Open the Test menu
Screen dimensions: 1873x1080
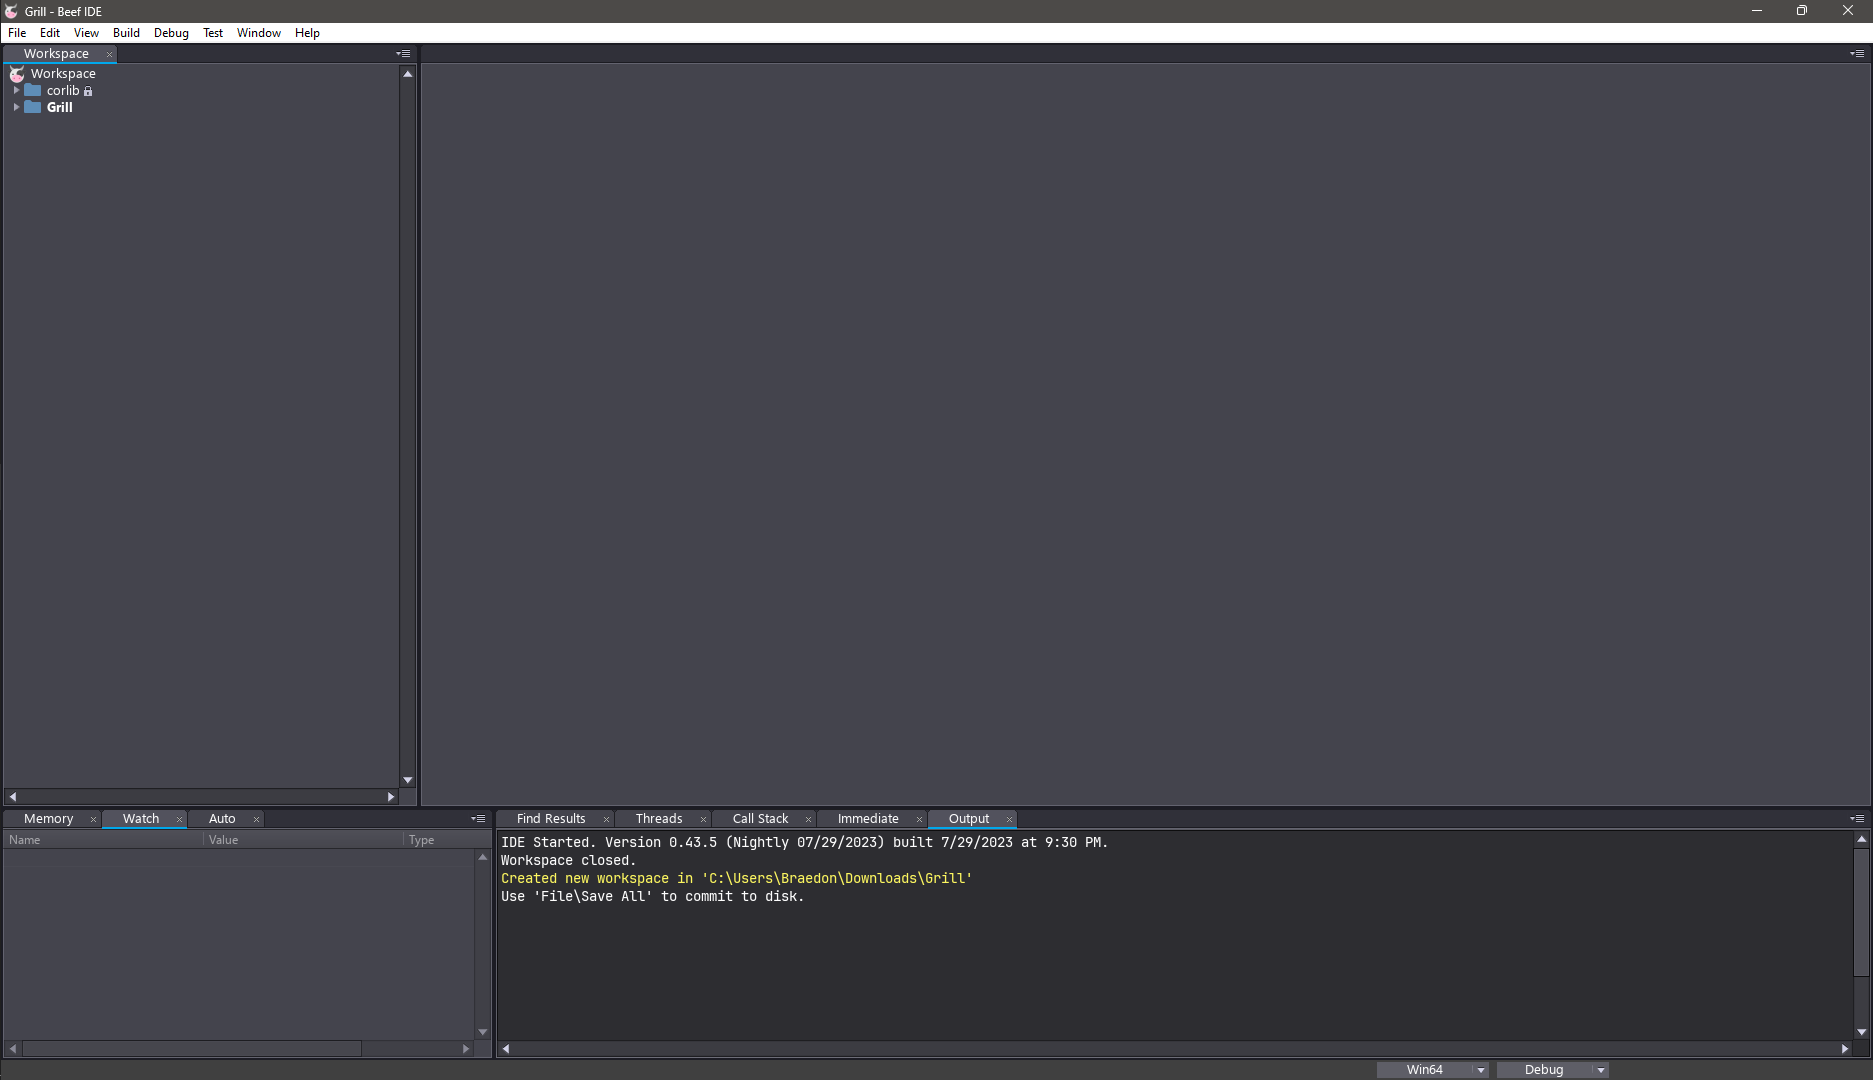click(213, 33)
